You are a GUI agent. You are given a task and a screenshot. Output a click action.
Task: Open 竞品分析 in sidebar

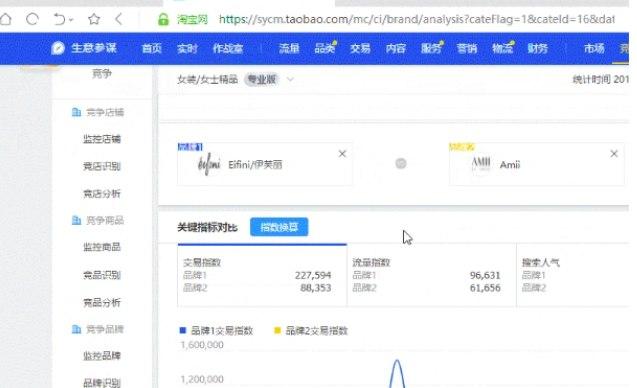(x=102, y=302)
